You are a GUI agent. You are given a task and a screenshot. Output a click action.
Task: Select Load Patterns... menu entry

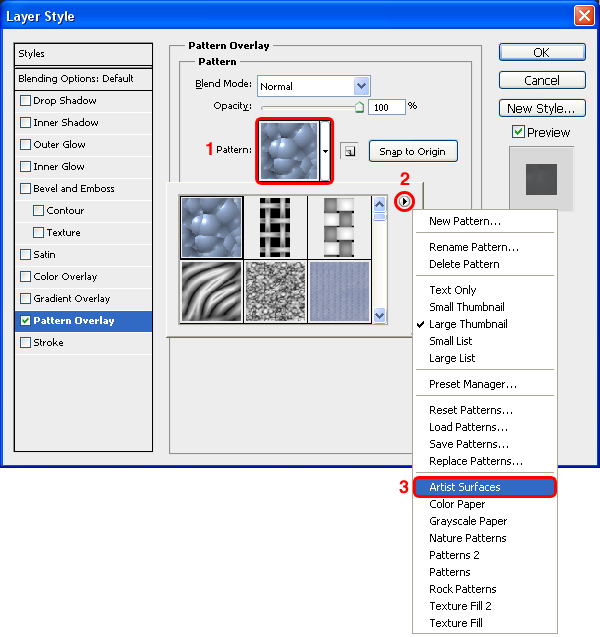click(469, 427)
